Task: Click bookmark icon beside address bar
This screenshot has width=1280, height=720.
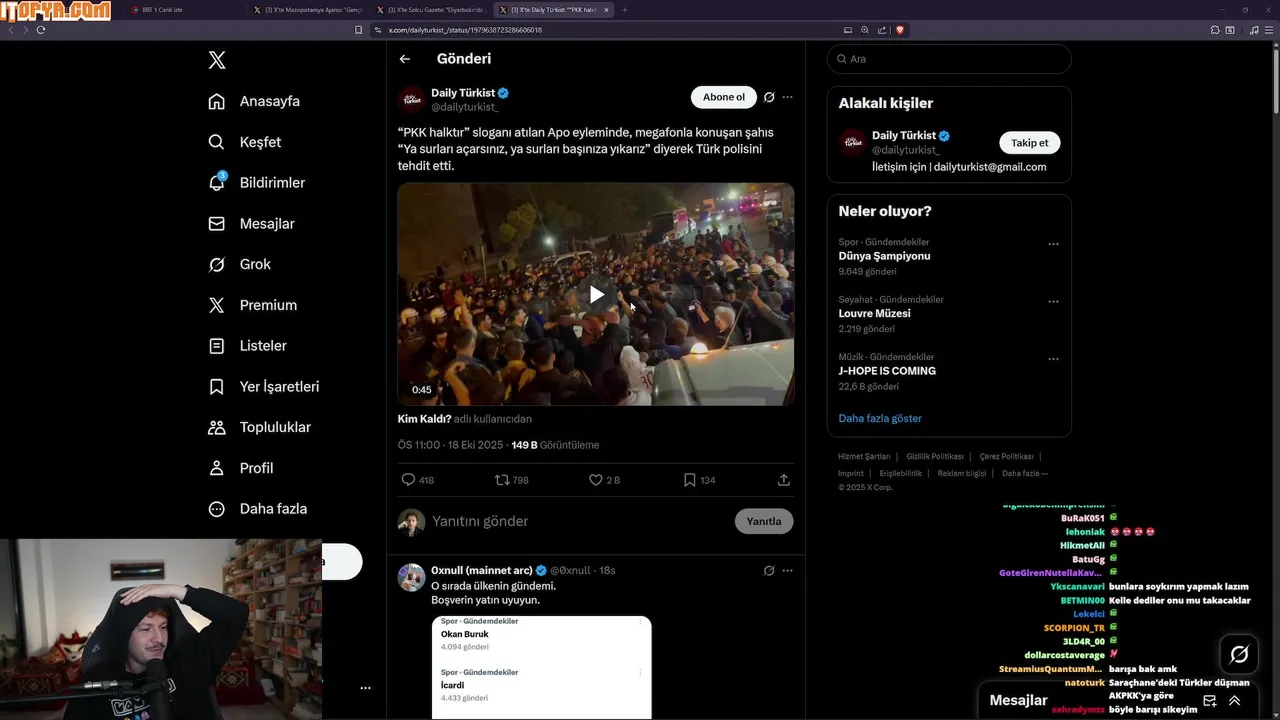Action: point(358,30)
